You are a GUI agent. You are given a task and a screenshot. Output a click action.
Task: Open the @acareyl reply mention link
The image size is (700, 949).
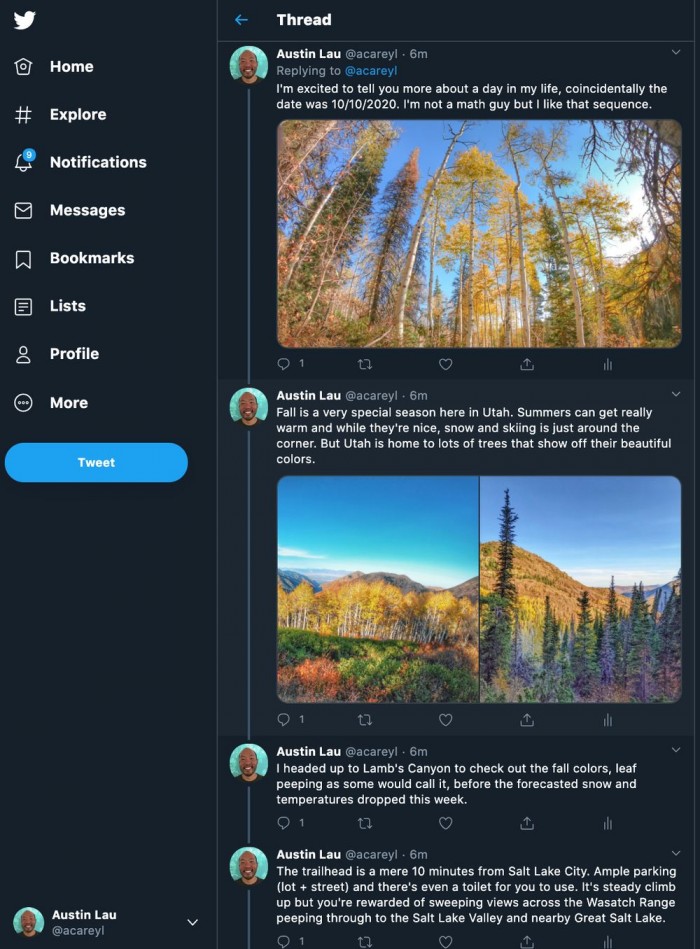tap(371, 71)
